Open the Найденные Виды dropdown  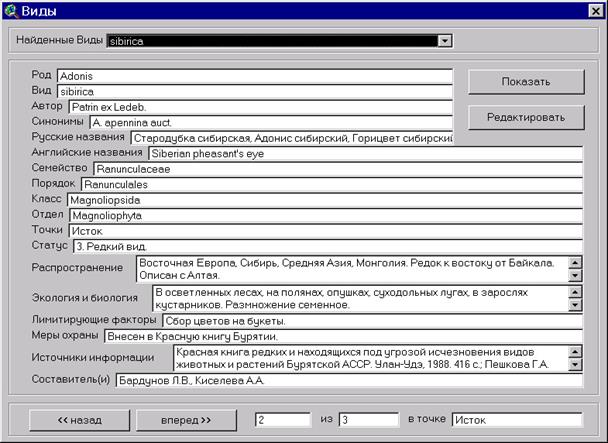point(445,41)
